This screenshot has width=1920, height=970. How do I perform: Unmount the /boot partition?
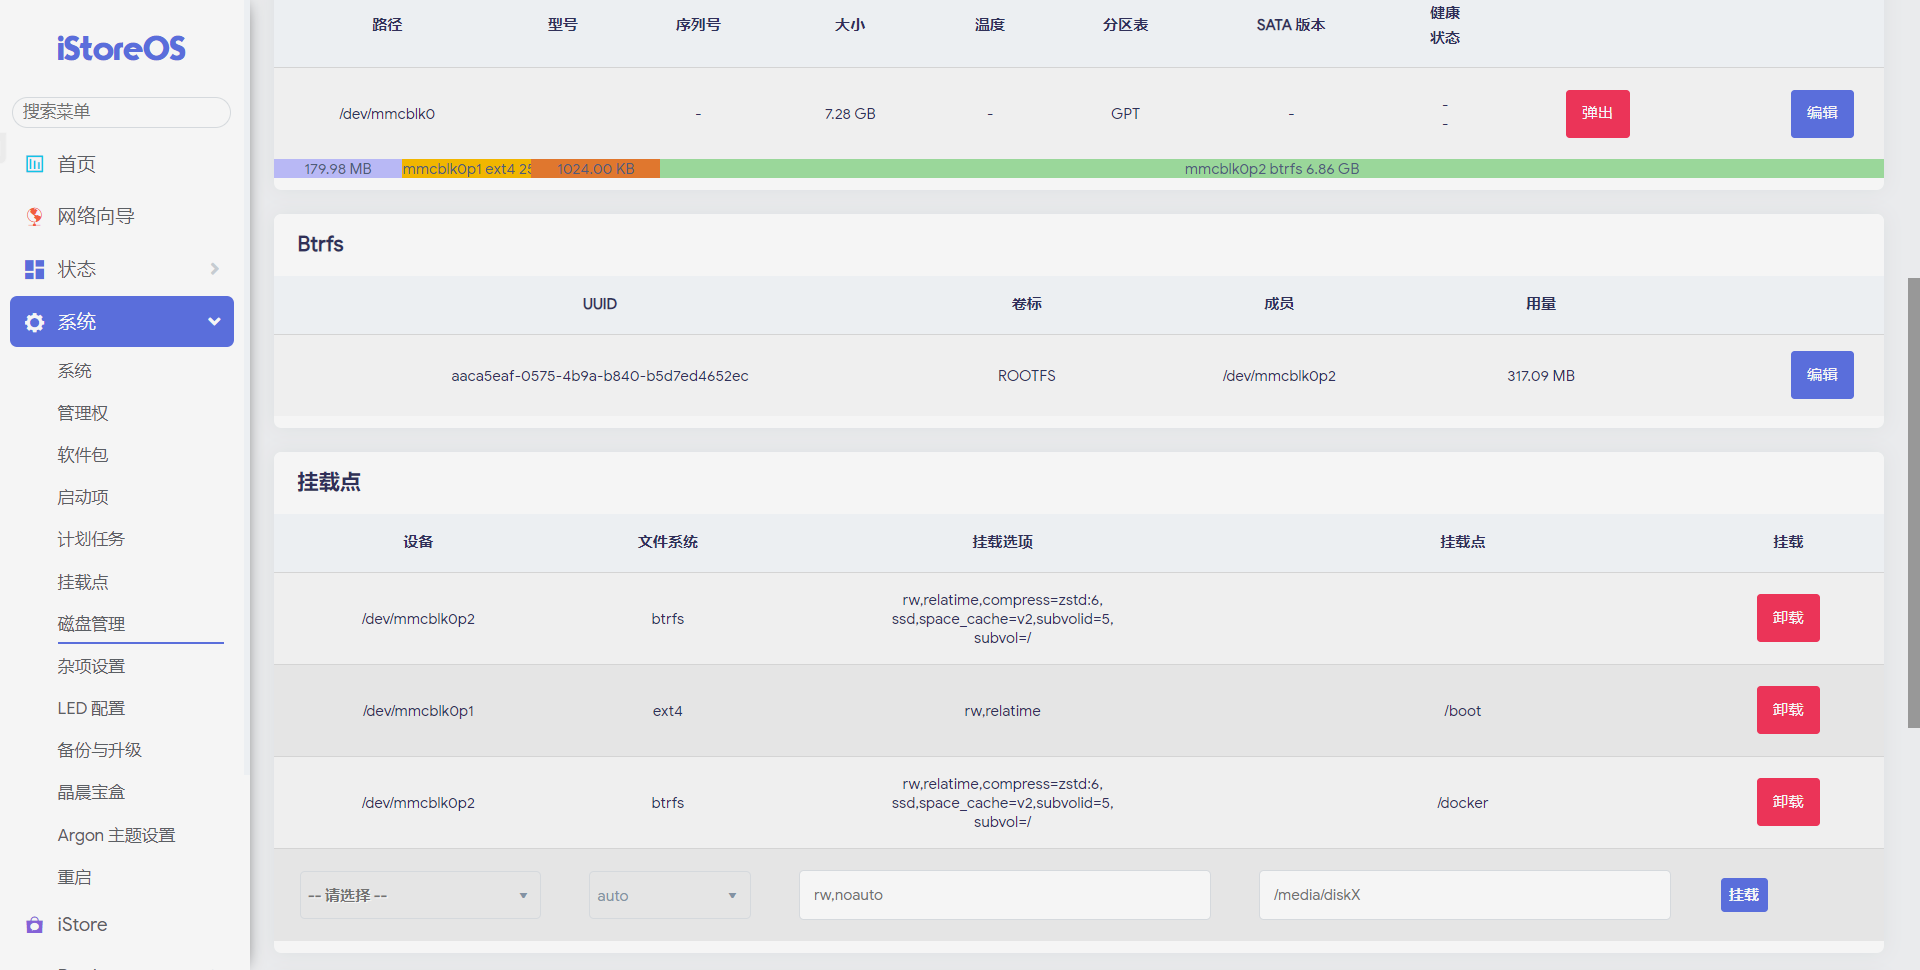(x=1787, y=710)
